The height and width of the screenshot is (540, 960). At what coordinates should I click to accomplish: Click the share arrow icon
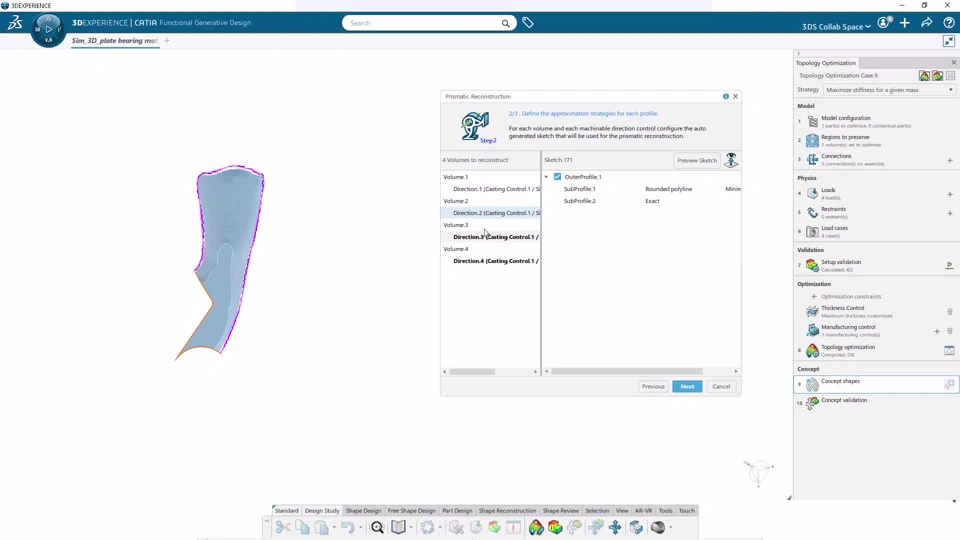927,23
